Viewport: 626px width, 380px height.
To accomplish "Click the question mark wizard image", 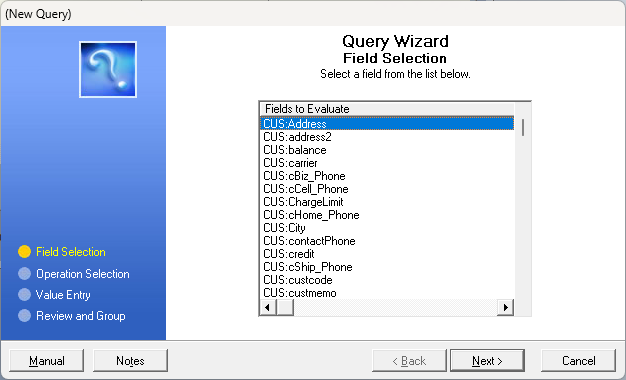I will coord(108,69).
